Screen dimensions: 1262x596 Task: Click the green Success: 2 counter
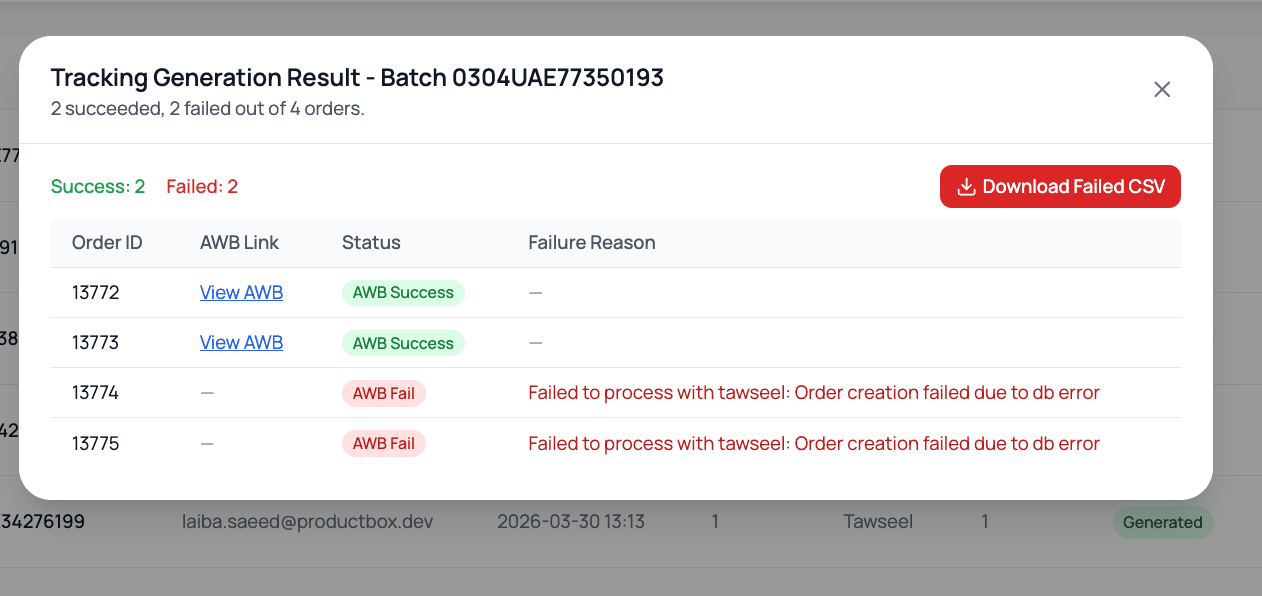[x=98, y=187]
